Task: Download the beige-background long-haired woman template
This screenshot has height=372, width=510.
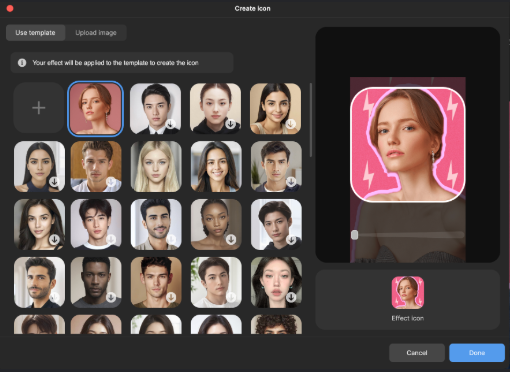Action: (x=291, y=124)
